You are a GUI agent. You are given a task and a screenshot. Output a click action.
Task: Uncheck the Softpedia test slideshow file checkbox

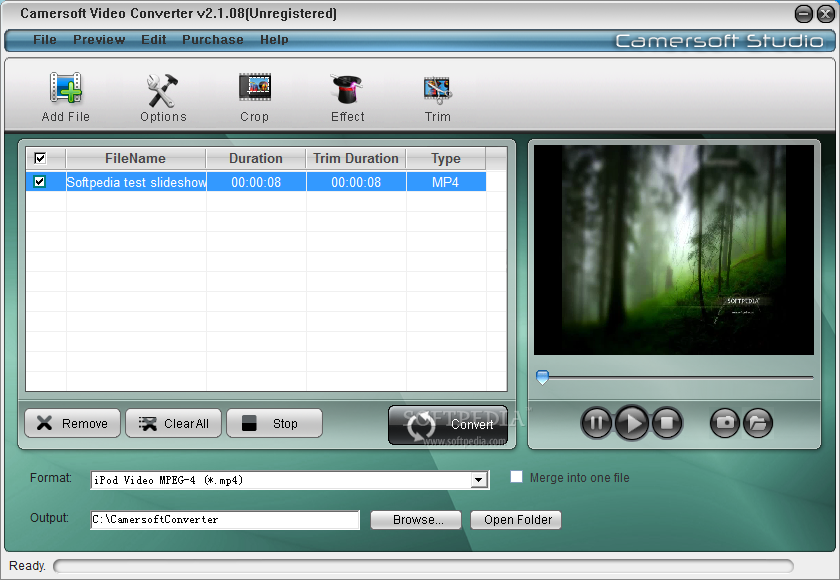(40, 182)
